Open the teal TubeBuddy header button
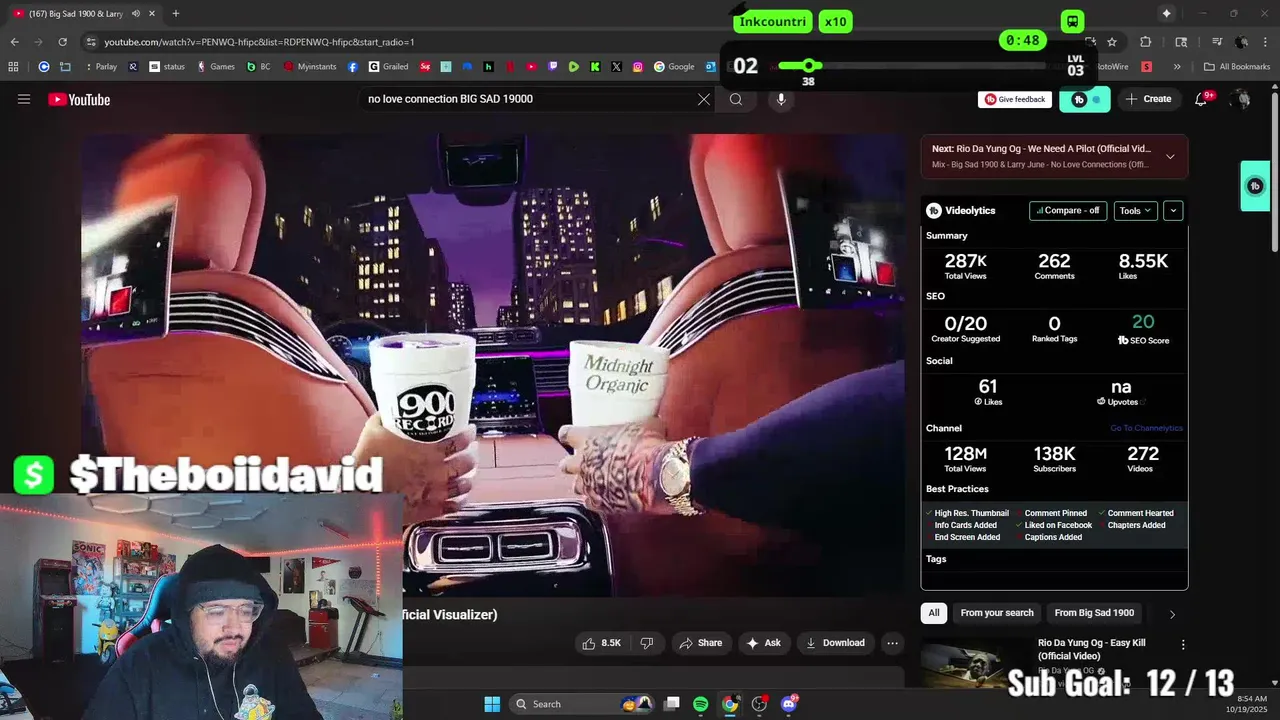Image resolution: width=1280 pixels, height=720 pixels. (1084, 99)
